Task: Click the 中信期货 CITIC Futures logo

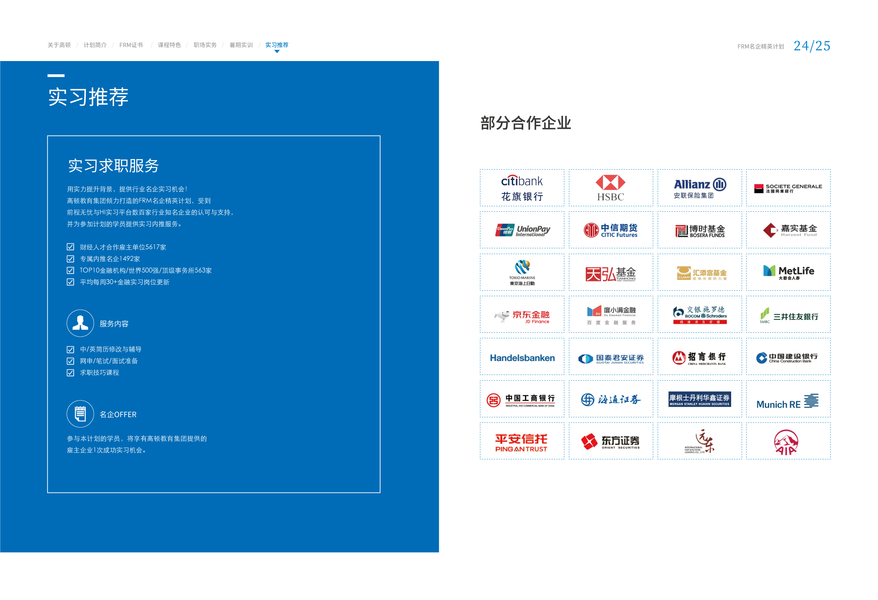Action: (x=610, y=230)
